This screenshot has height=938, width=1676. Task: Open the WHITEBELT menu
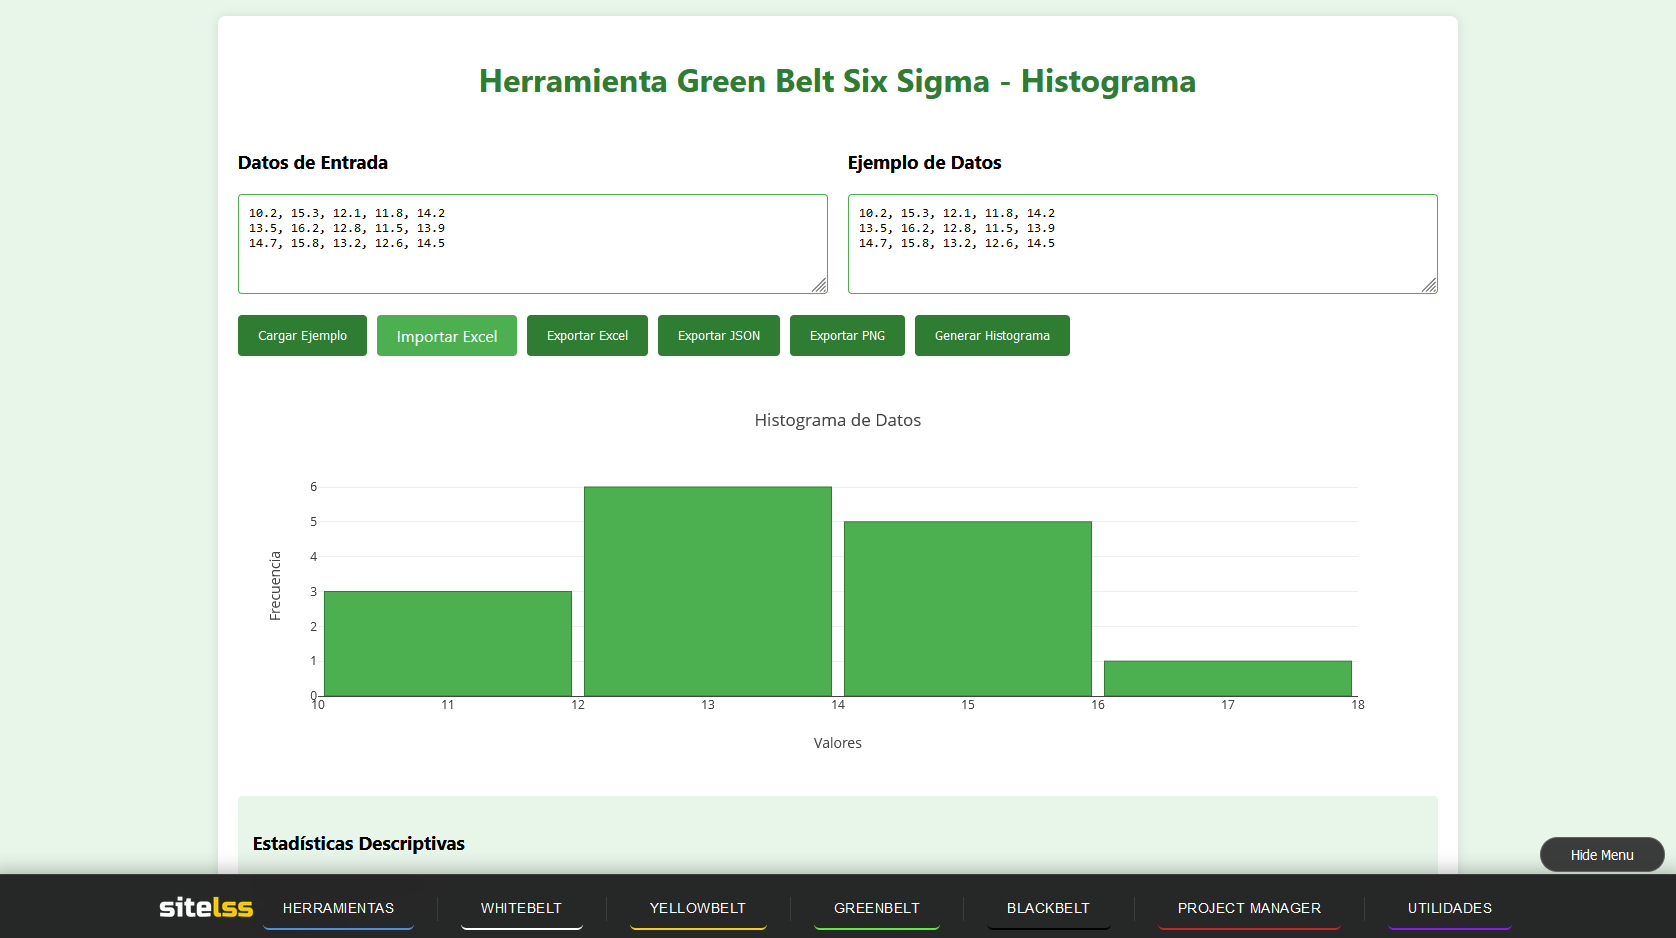521,908
